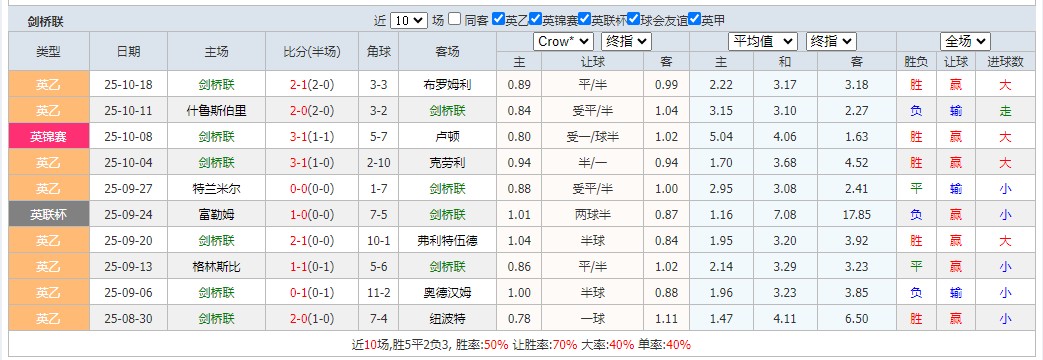
Task: Click the 英锦赛 type cell dated 25-10-08
Action: tap(49, 136)
